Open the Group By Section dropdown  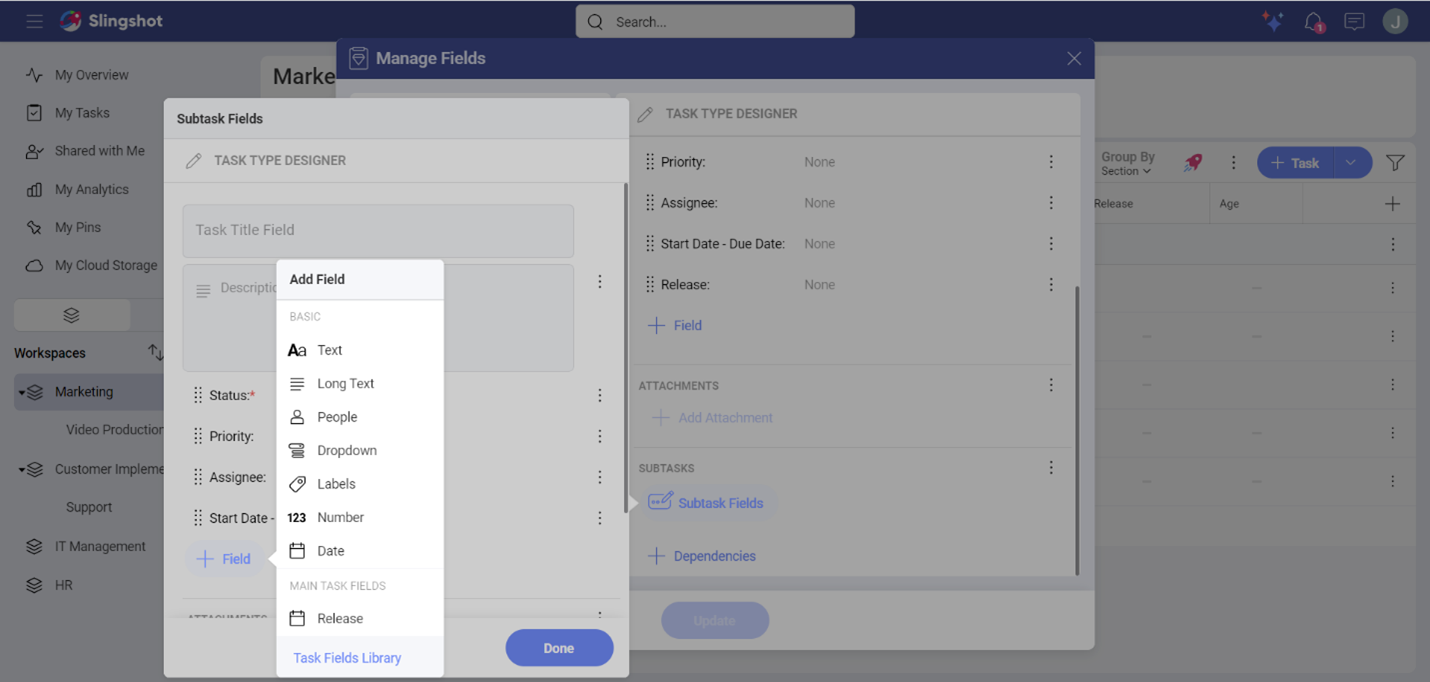(1128, 164)
